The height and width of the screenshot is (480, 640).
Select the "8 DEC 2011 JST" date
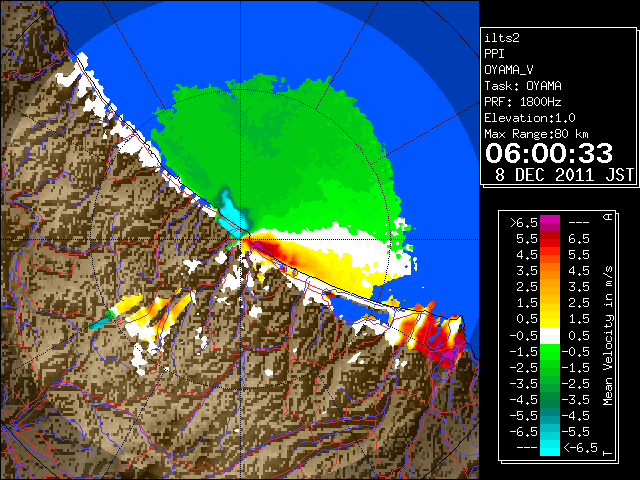click(x=564, y=175)
